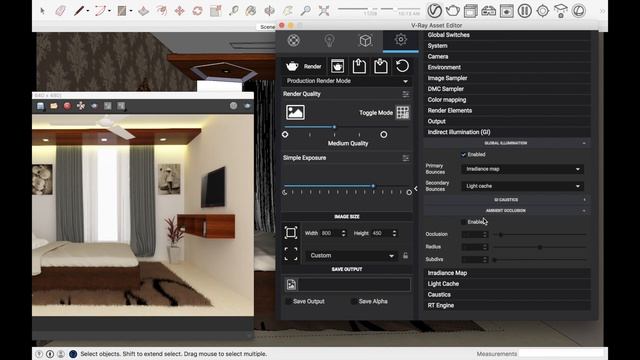640x360 pixels.
Task: Click the Render teapot button in Asset Editor
Action: click(x=303, y=66)
